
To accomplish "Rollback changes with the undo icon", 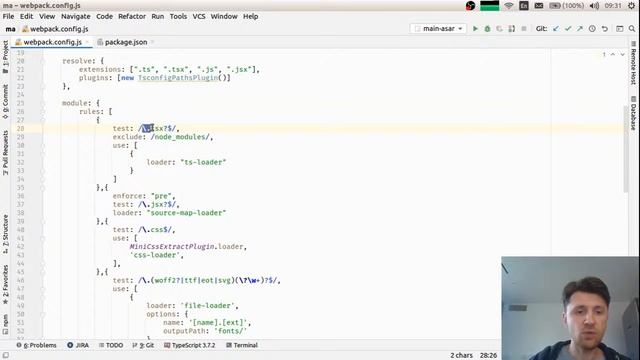I will [604, 29].
